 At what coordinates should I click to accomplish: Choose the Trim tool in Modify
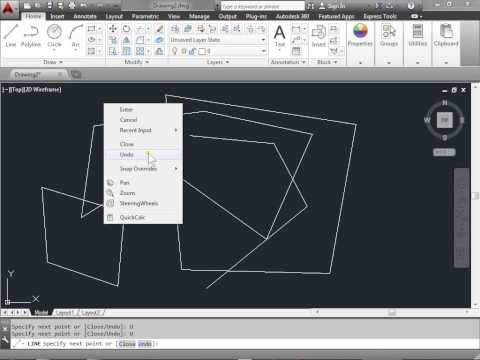140,29
